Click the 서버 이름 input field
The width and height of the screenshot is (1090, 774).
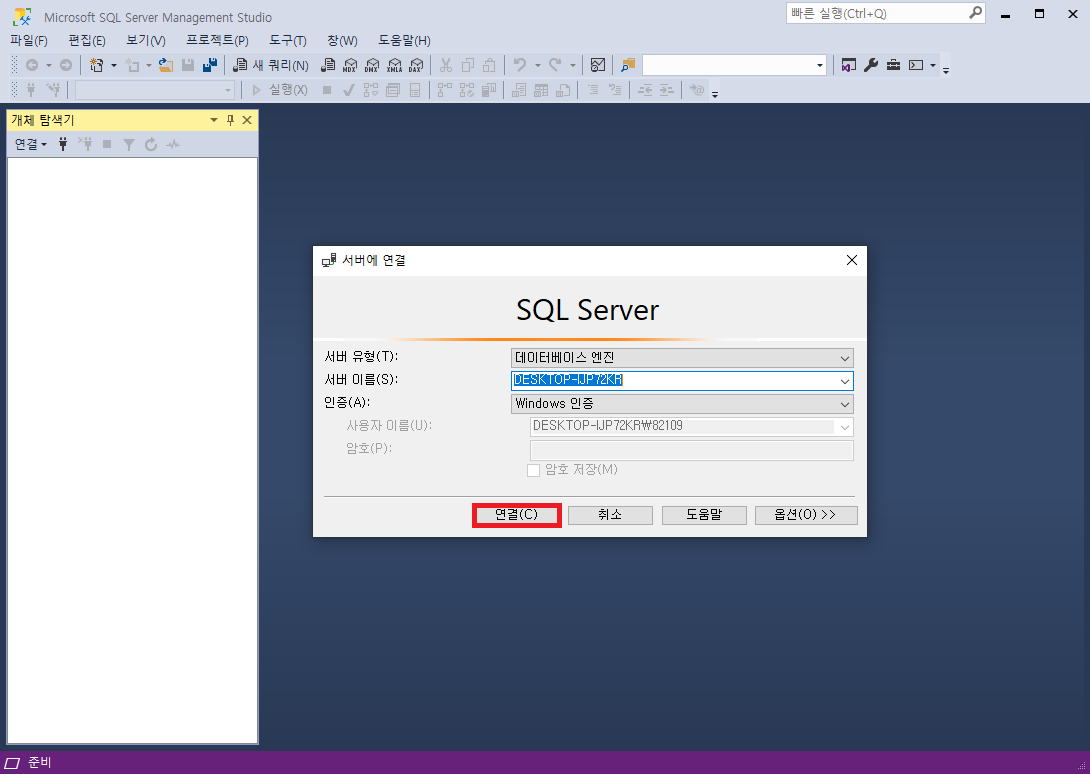[x=674, y=381]
